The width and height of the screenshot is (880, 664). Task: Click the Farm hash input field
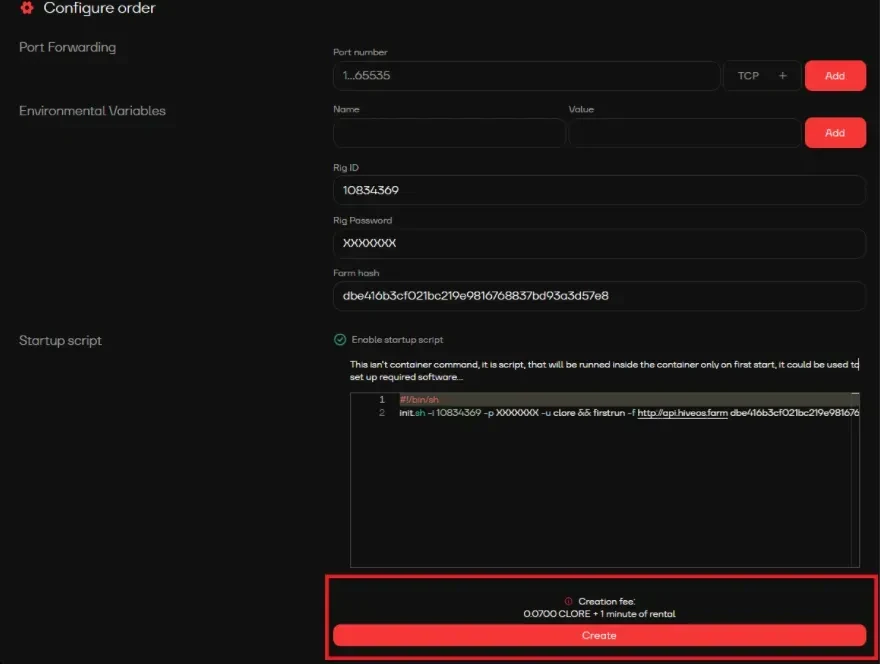(x=599, y=296)
